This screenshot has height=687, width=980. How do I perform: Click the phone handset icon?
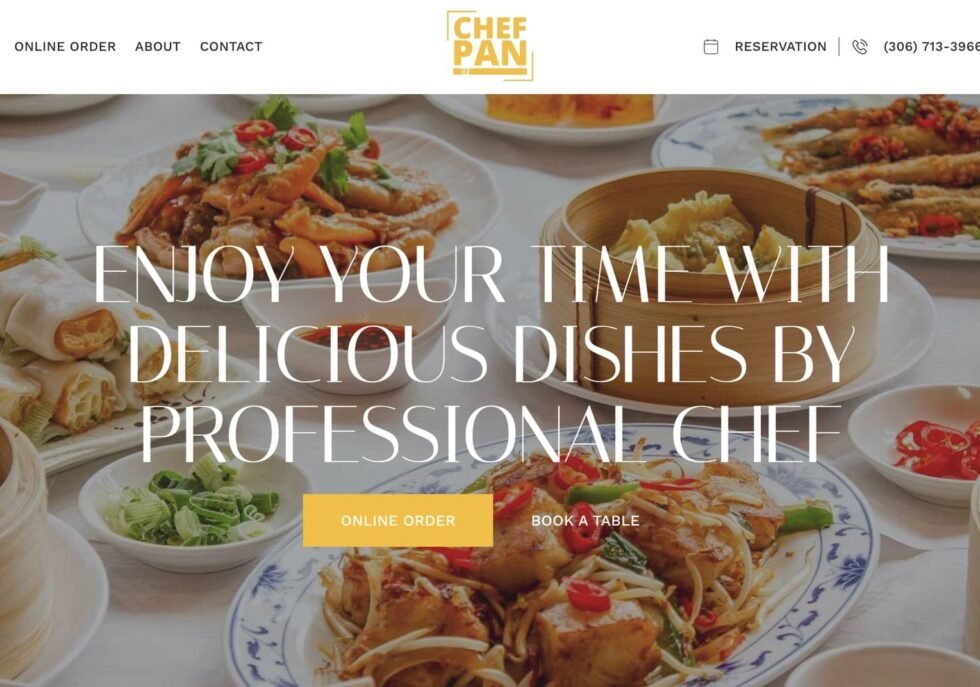coord(860,47)
